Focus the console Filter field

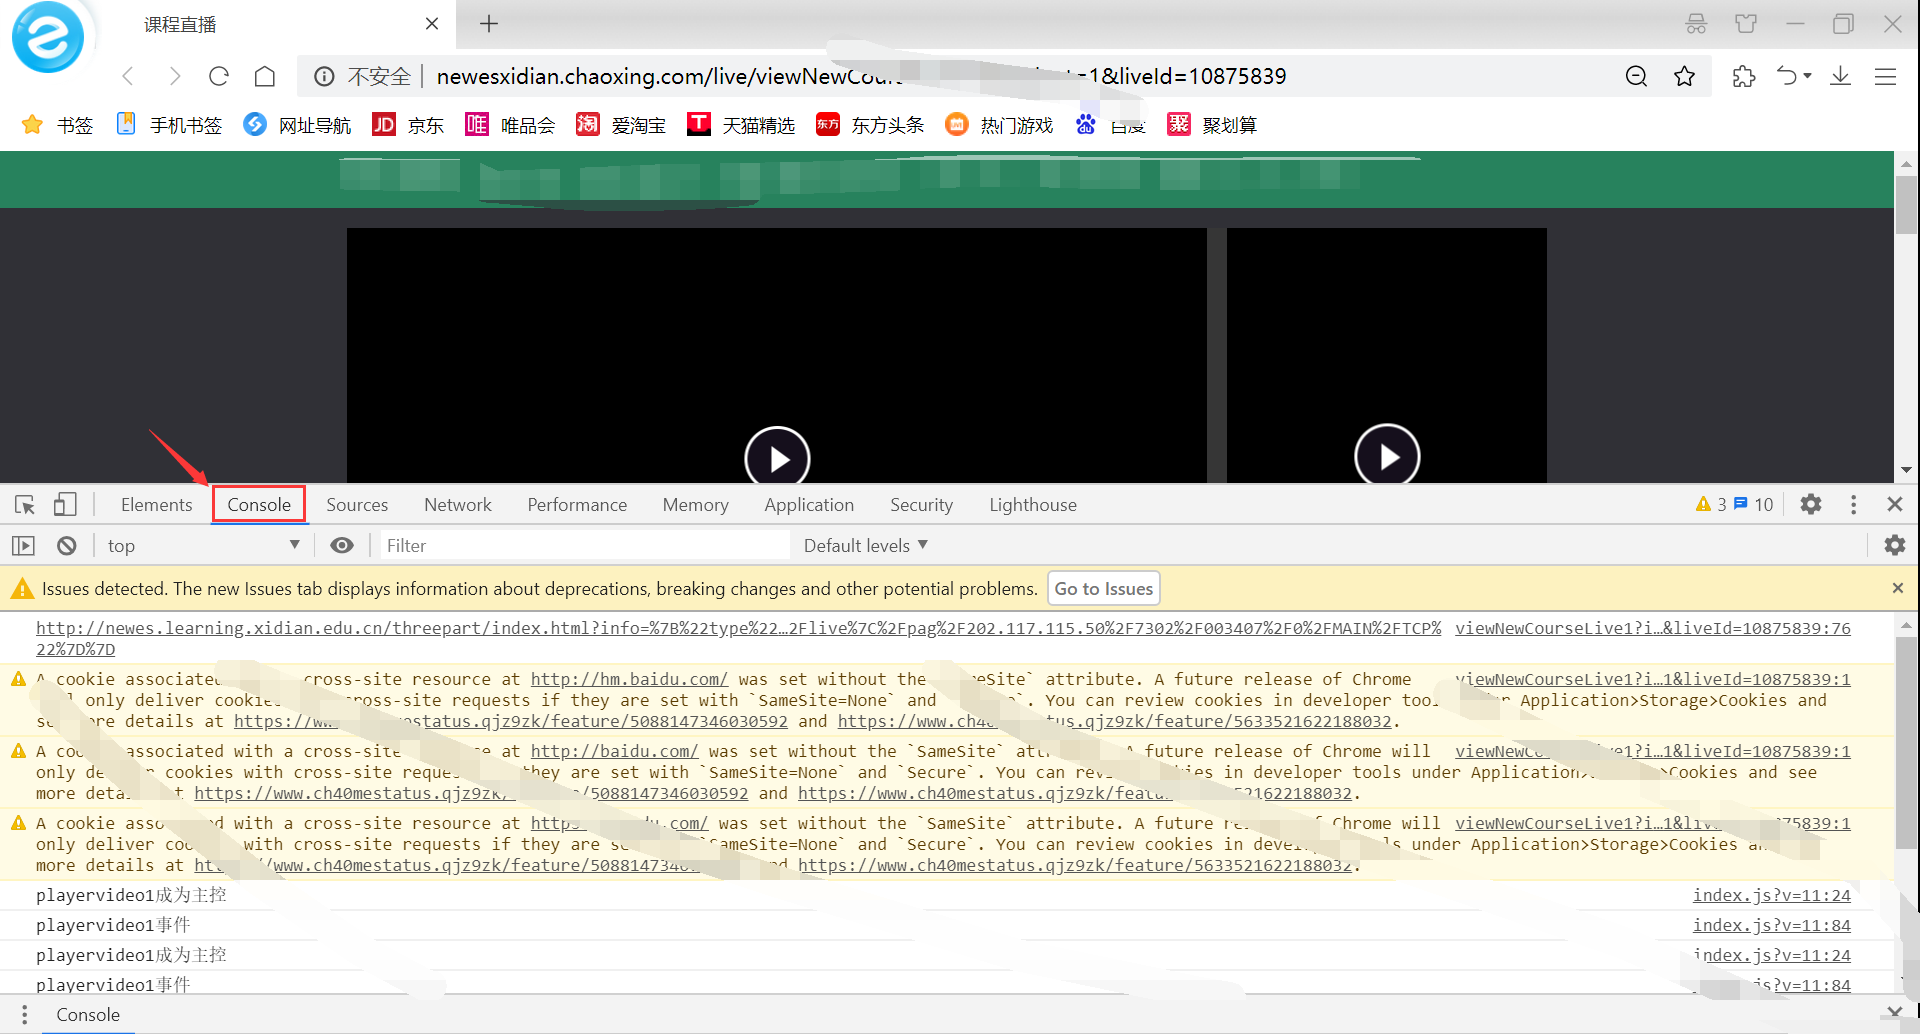point(584,546)
